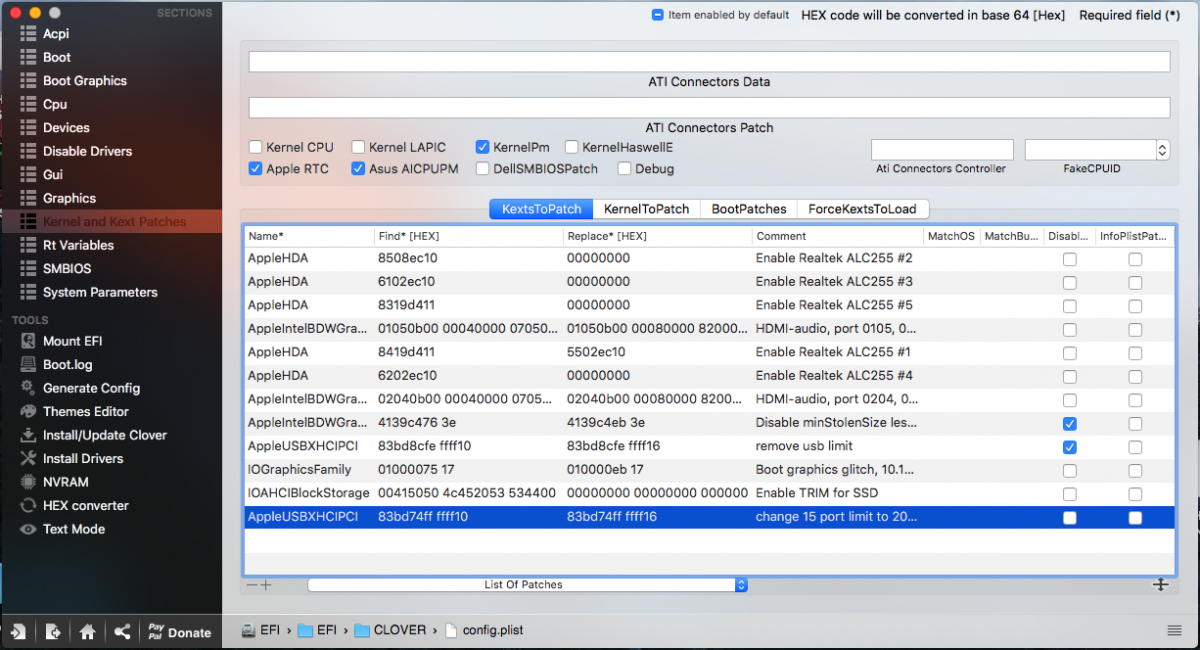This screenshot has height=650, width=1200.
Task: Open the Boot Graphics section
Action: (x=85, y=81)
